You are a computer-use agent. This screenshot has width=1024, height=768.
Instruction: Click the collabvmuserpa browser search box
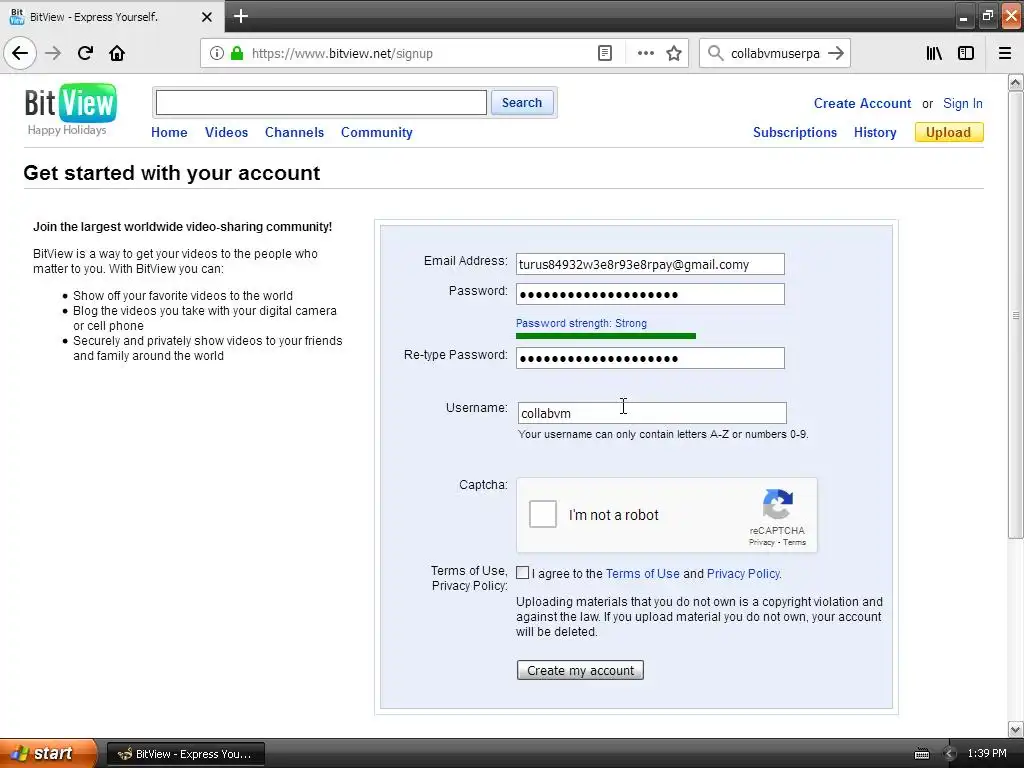pos(775,54)
